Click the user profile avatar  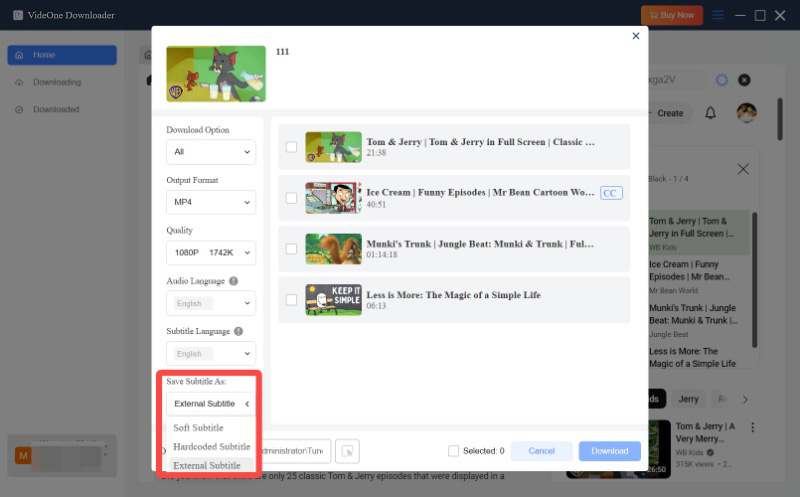click(746, 113)
